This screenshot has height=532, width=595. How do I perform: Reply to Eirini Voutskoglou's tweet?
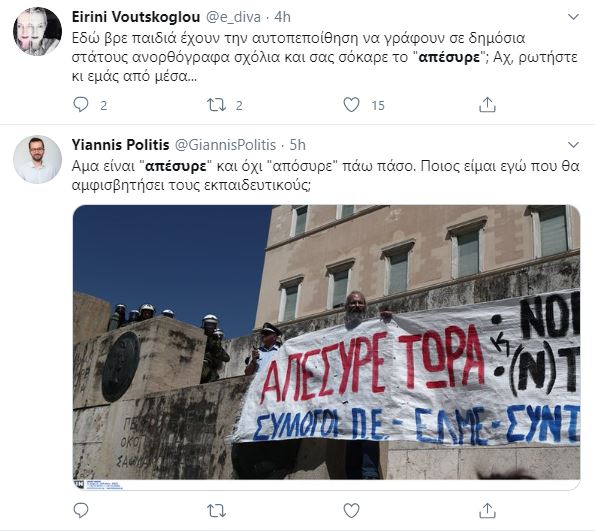pos(80,105)
